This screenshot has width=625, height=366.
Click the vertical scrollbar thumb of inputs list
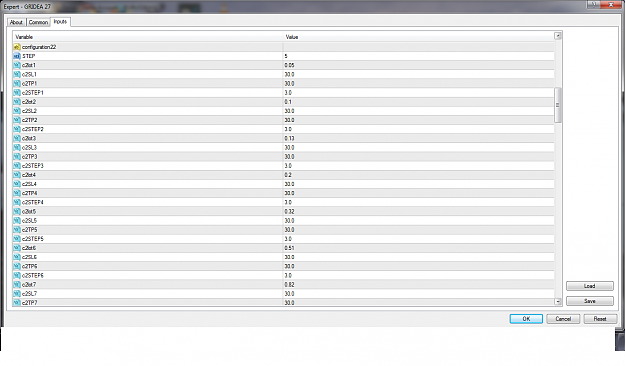click(x=558, y=105)
